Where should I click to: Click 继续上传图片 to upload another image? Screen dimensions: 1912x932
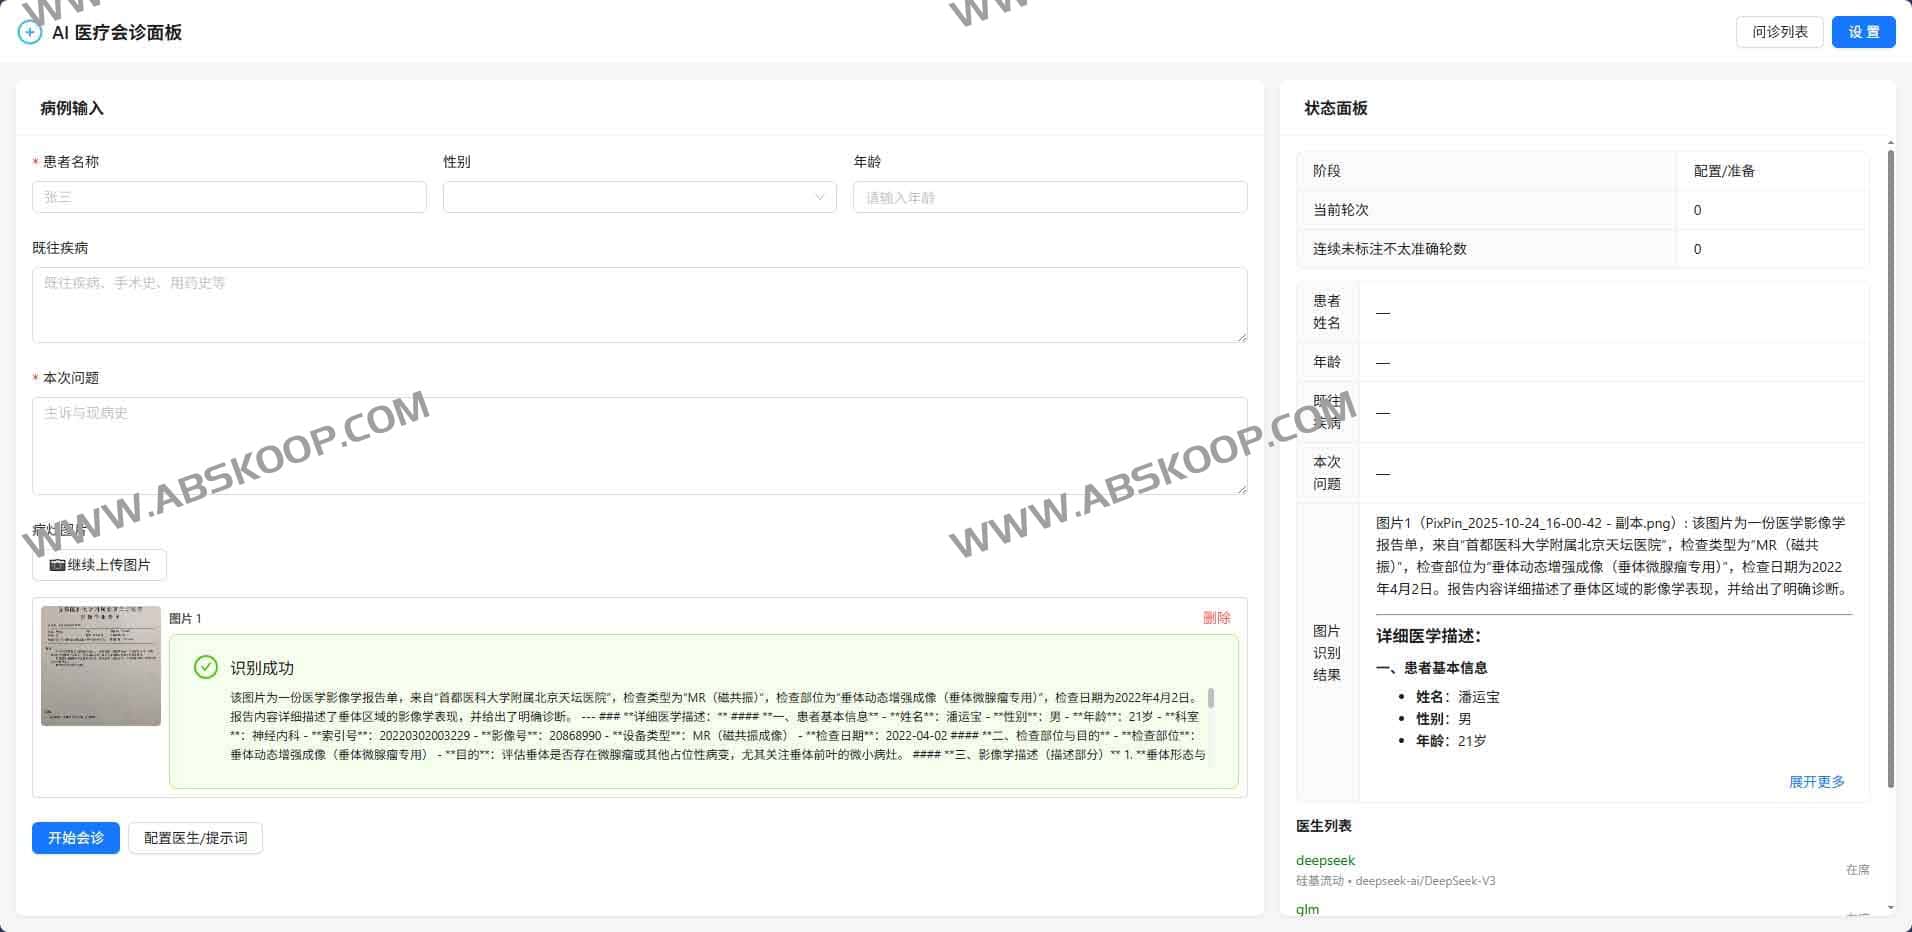(x=99, y=565)
